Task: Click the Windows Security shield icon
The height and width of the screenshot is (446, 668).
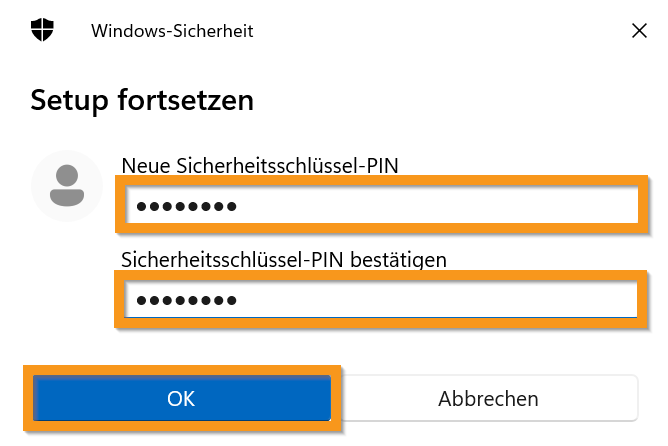Action: [42, 30]
